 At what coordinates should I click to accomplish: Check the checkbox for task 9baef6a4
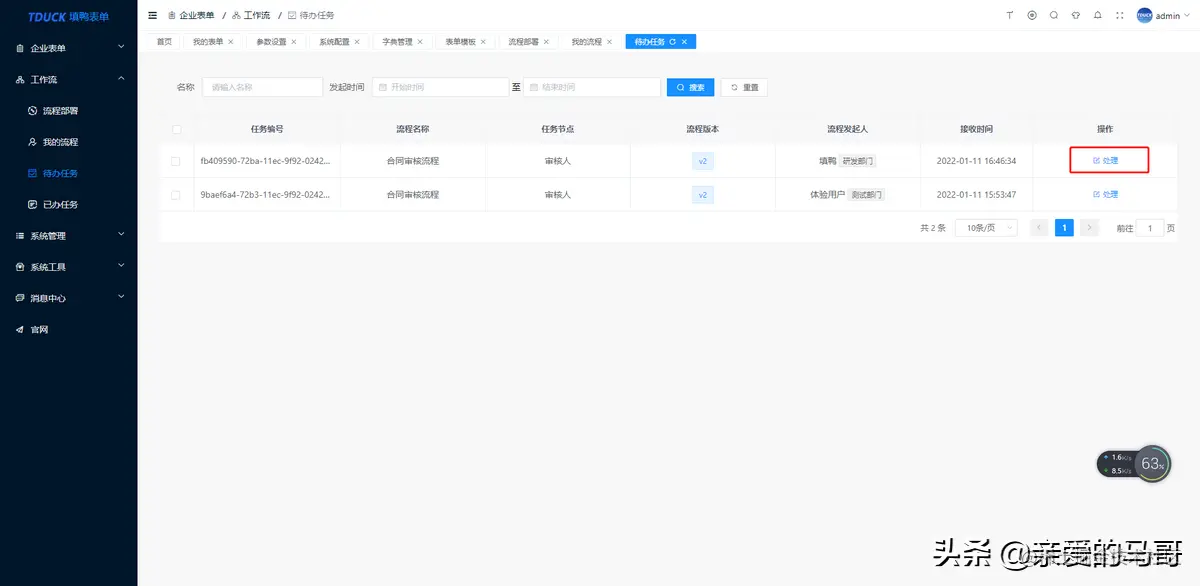pyautogui.click(x=176, y=194)
